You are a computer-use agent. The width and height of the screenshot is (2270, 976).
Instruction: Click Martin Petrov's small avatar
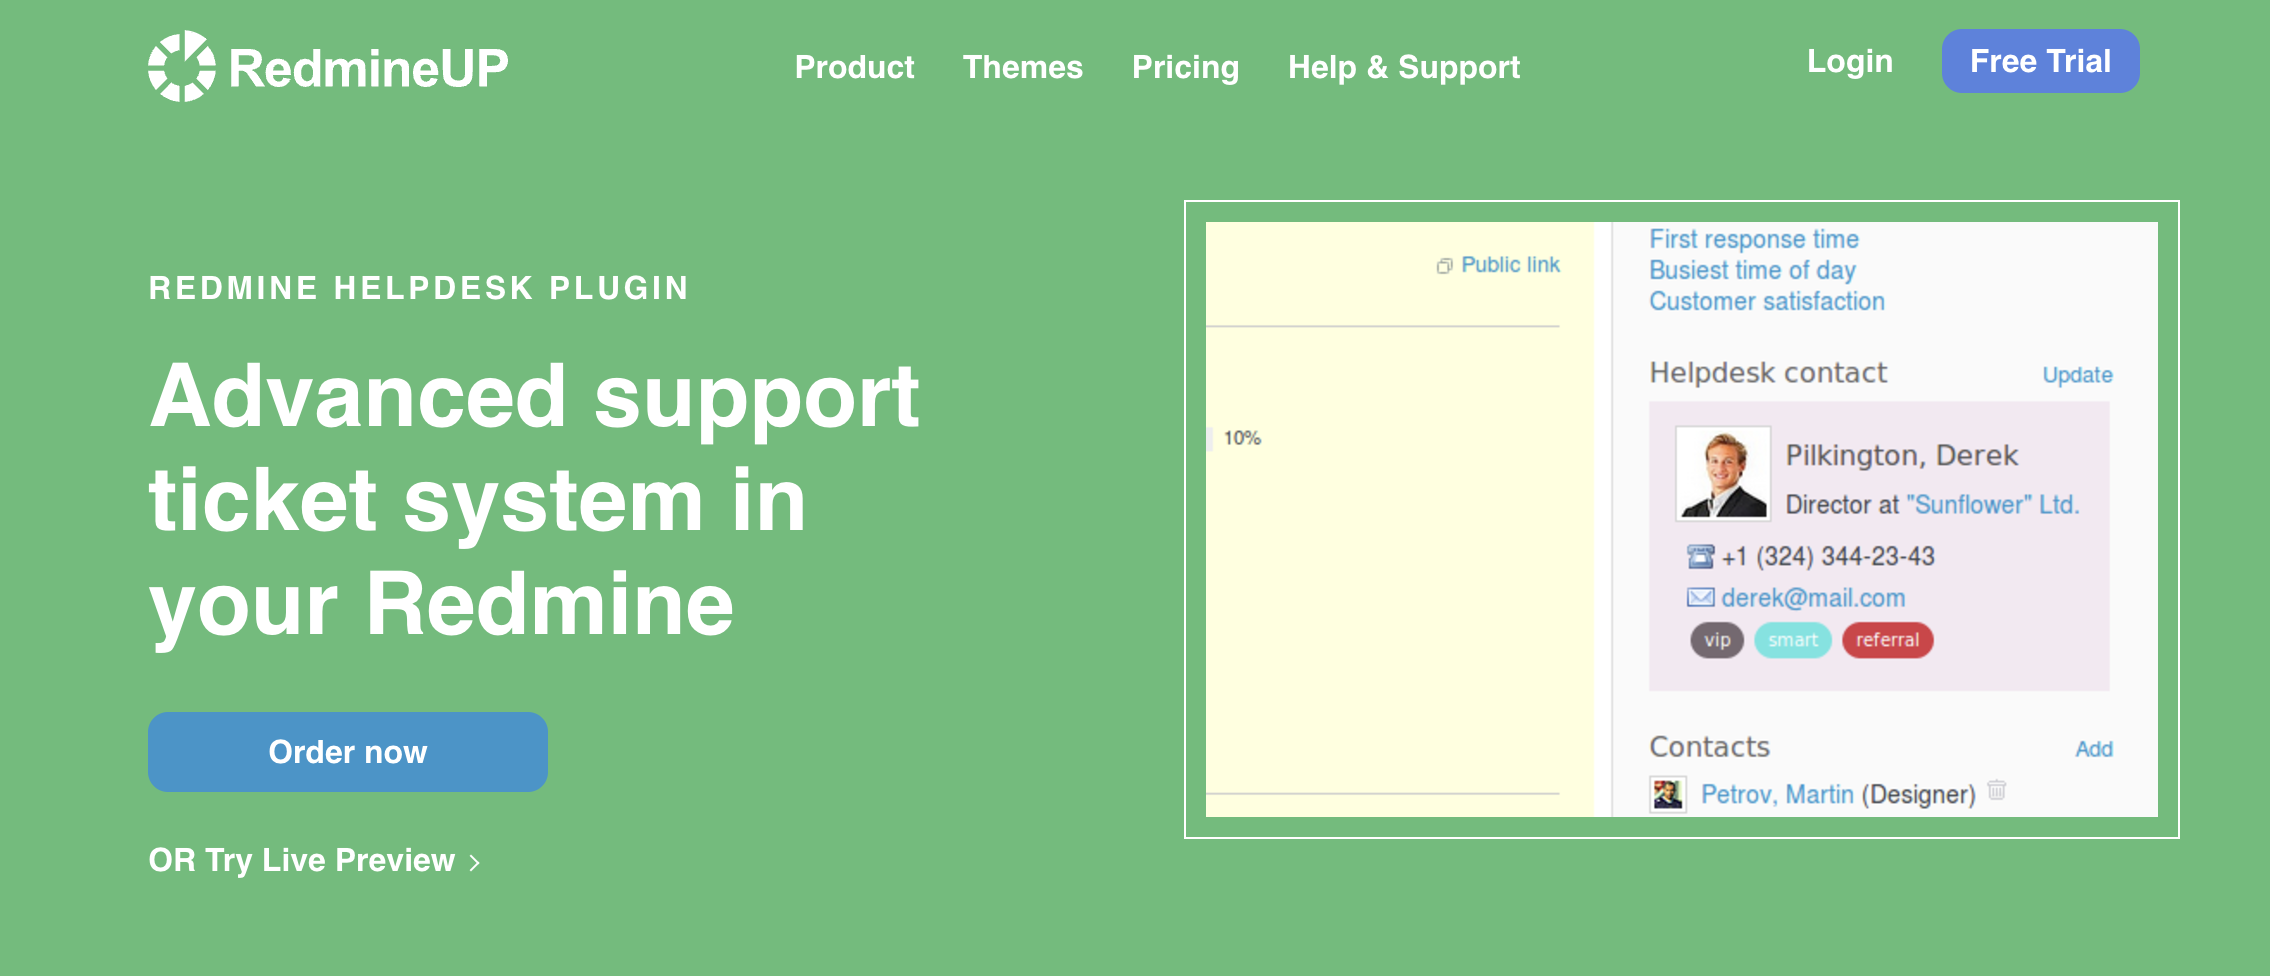pyautogui.click(x=1667, y=794)
